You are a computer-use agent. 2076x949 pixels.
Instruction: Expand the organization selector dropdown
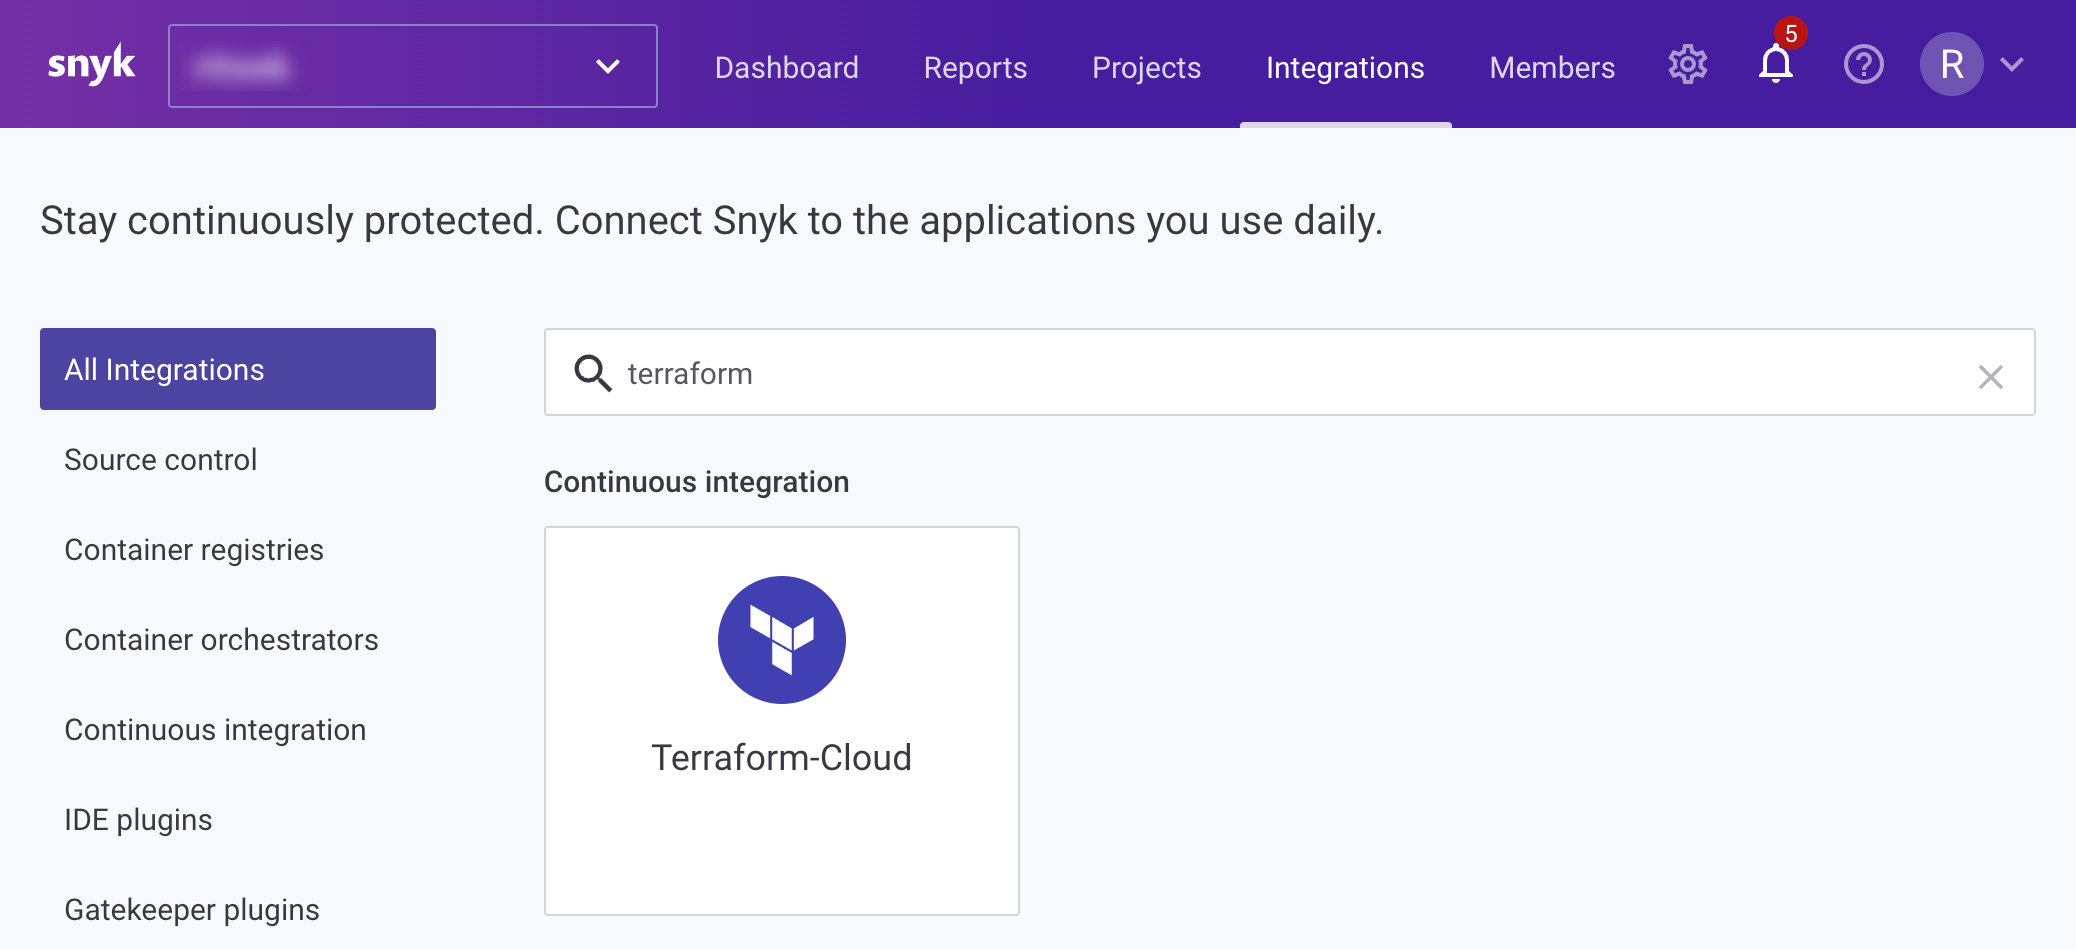(412, 66)
